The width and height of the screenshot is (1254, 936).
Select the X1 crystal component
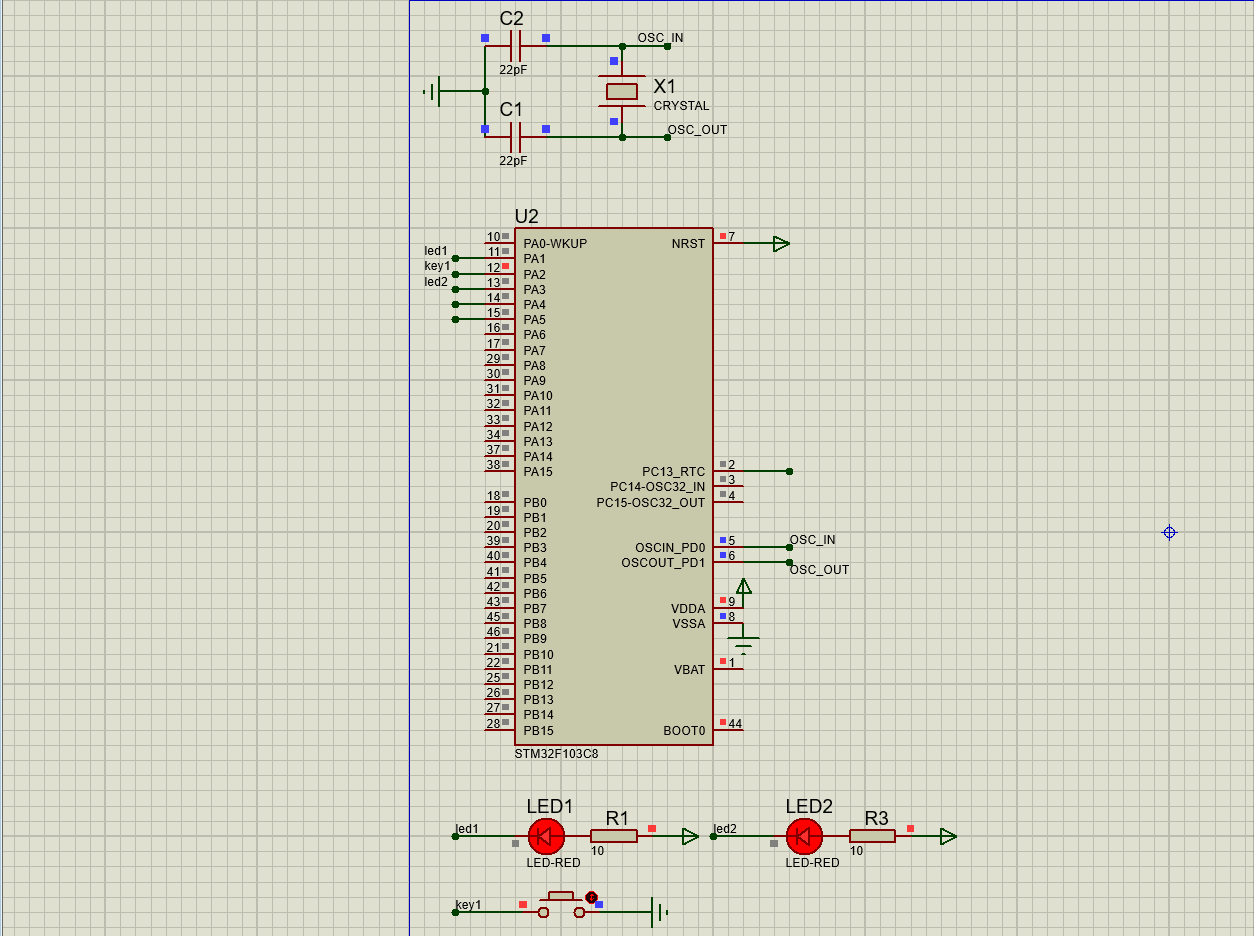coord(622,91)
